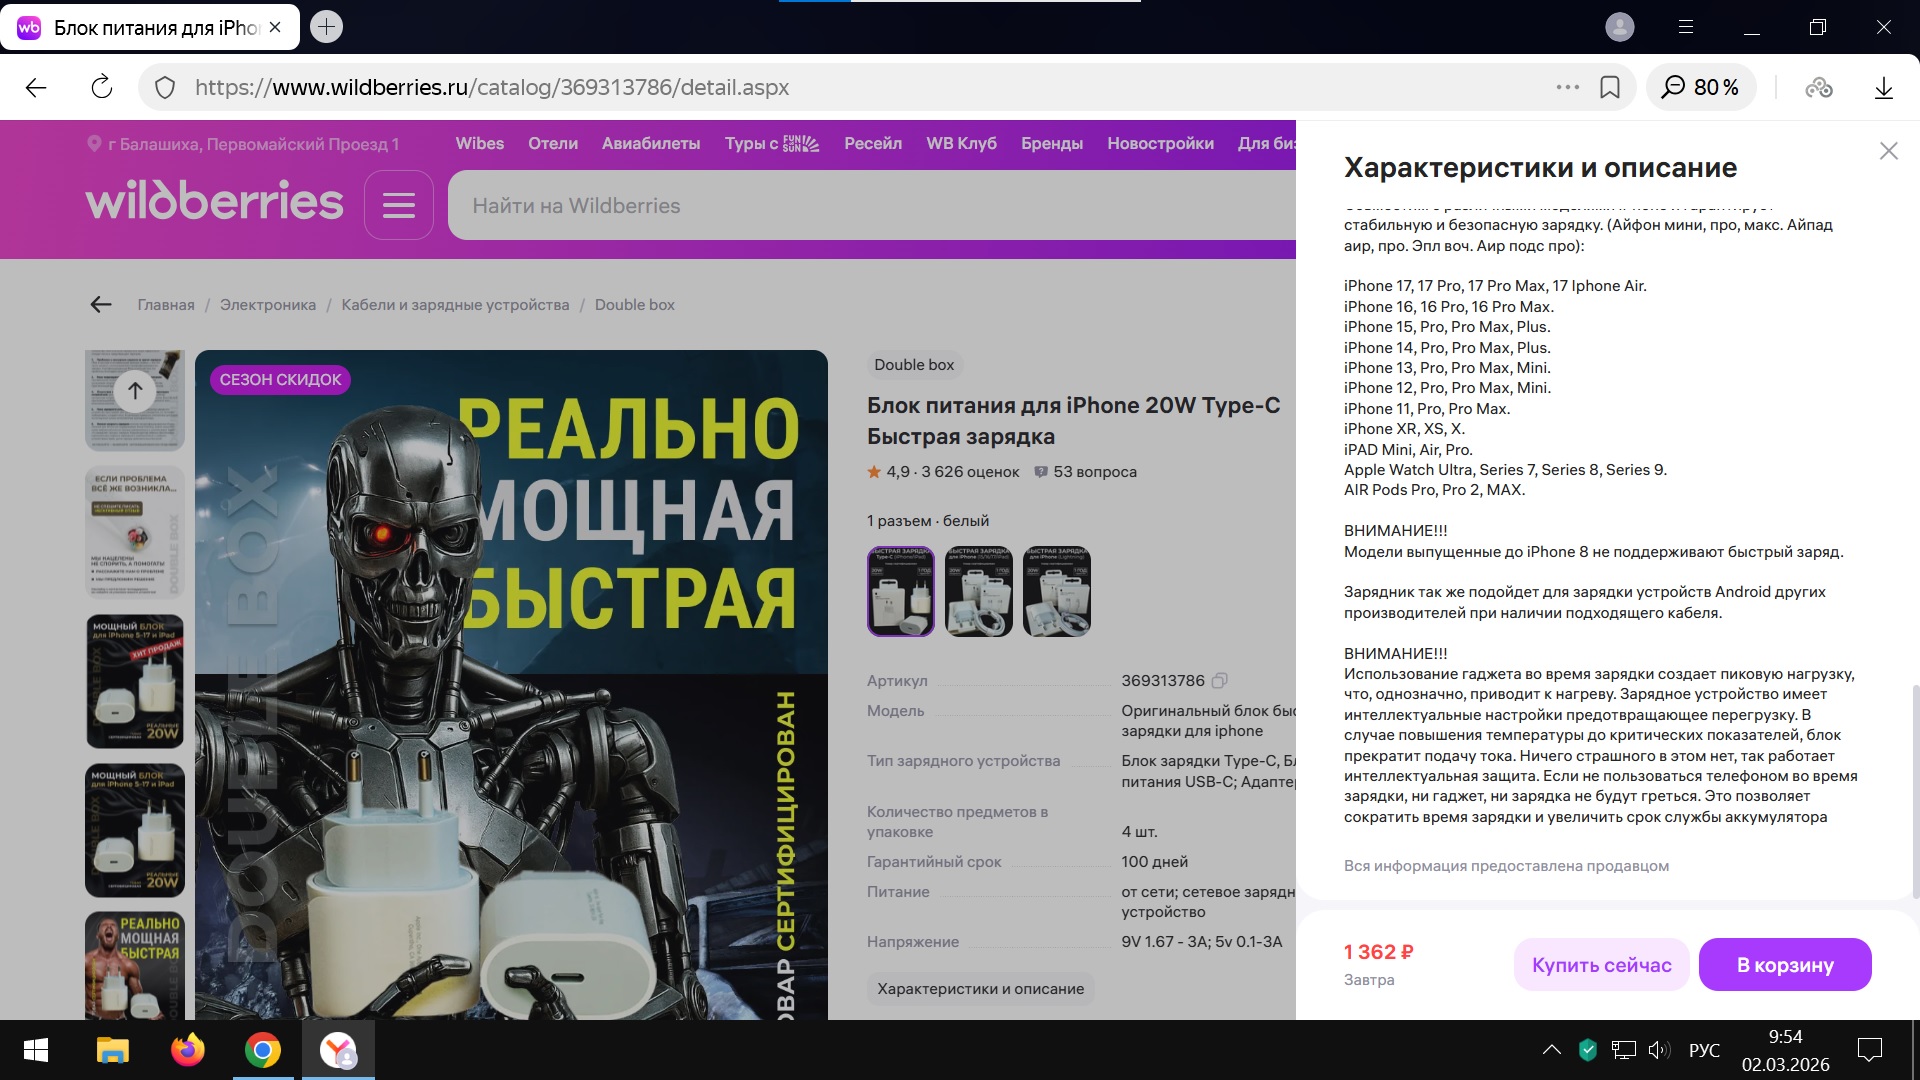Click the browser reload page icon

(102, 87)
